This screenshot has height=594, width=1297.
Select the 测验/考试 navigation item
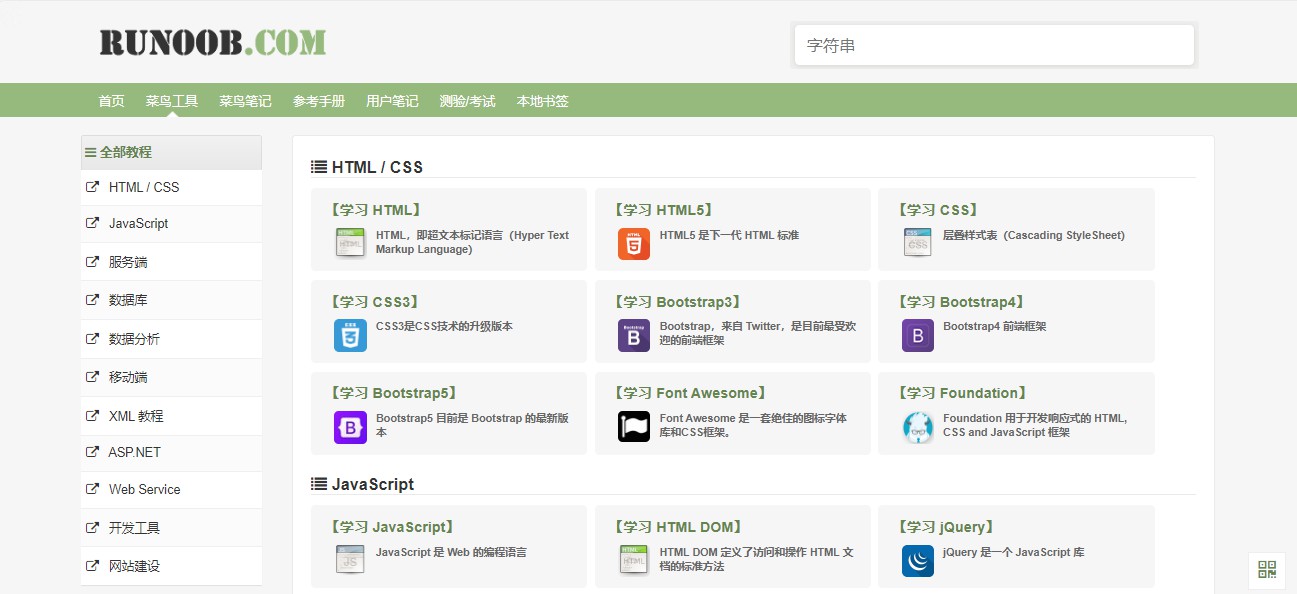pos(467,101)
